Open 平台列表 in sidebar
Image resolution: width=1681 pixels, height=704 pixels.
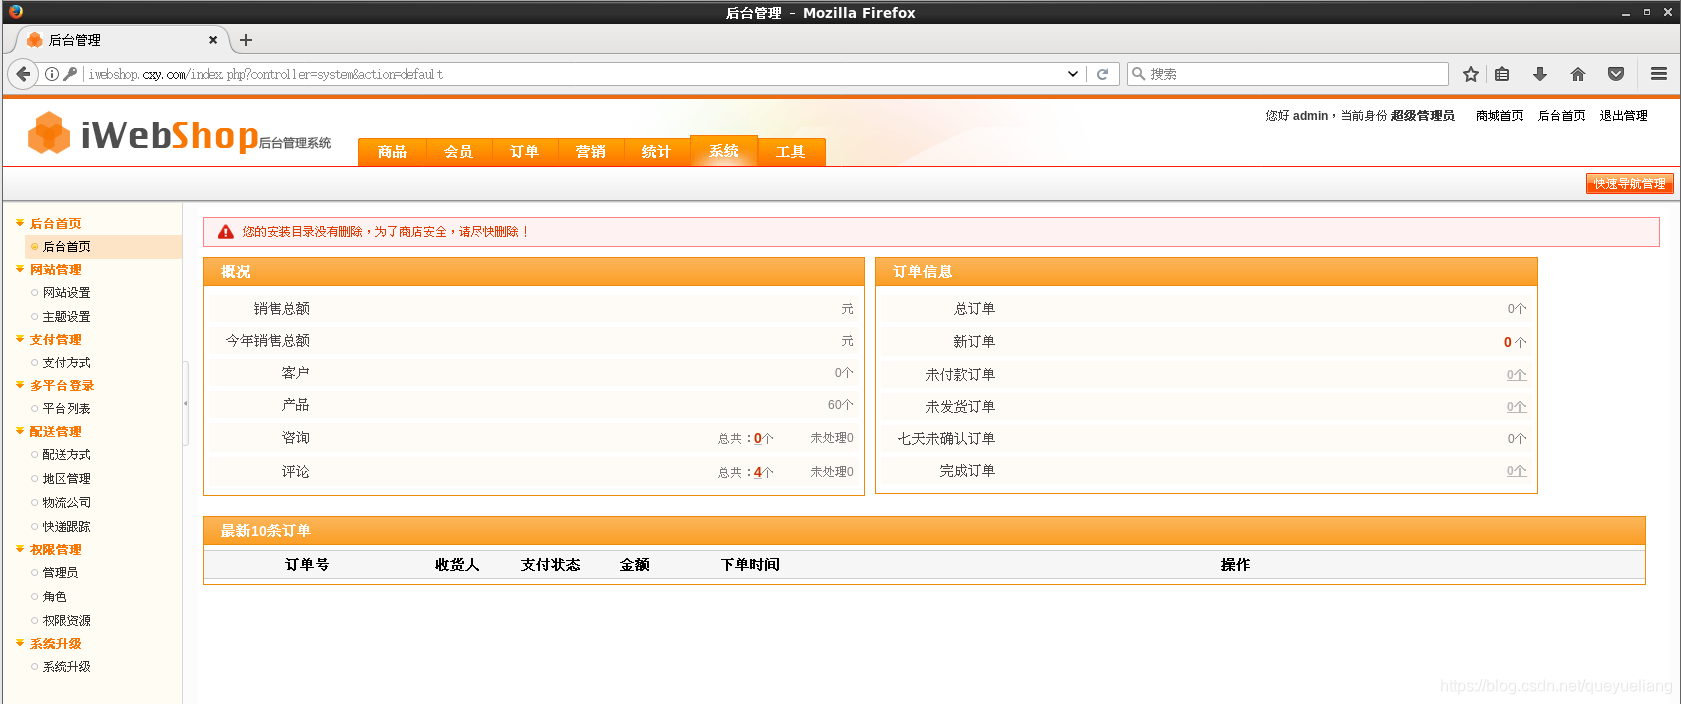(66, 409)
